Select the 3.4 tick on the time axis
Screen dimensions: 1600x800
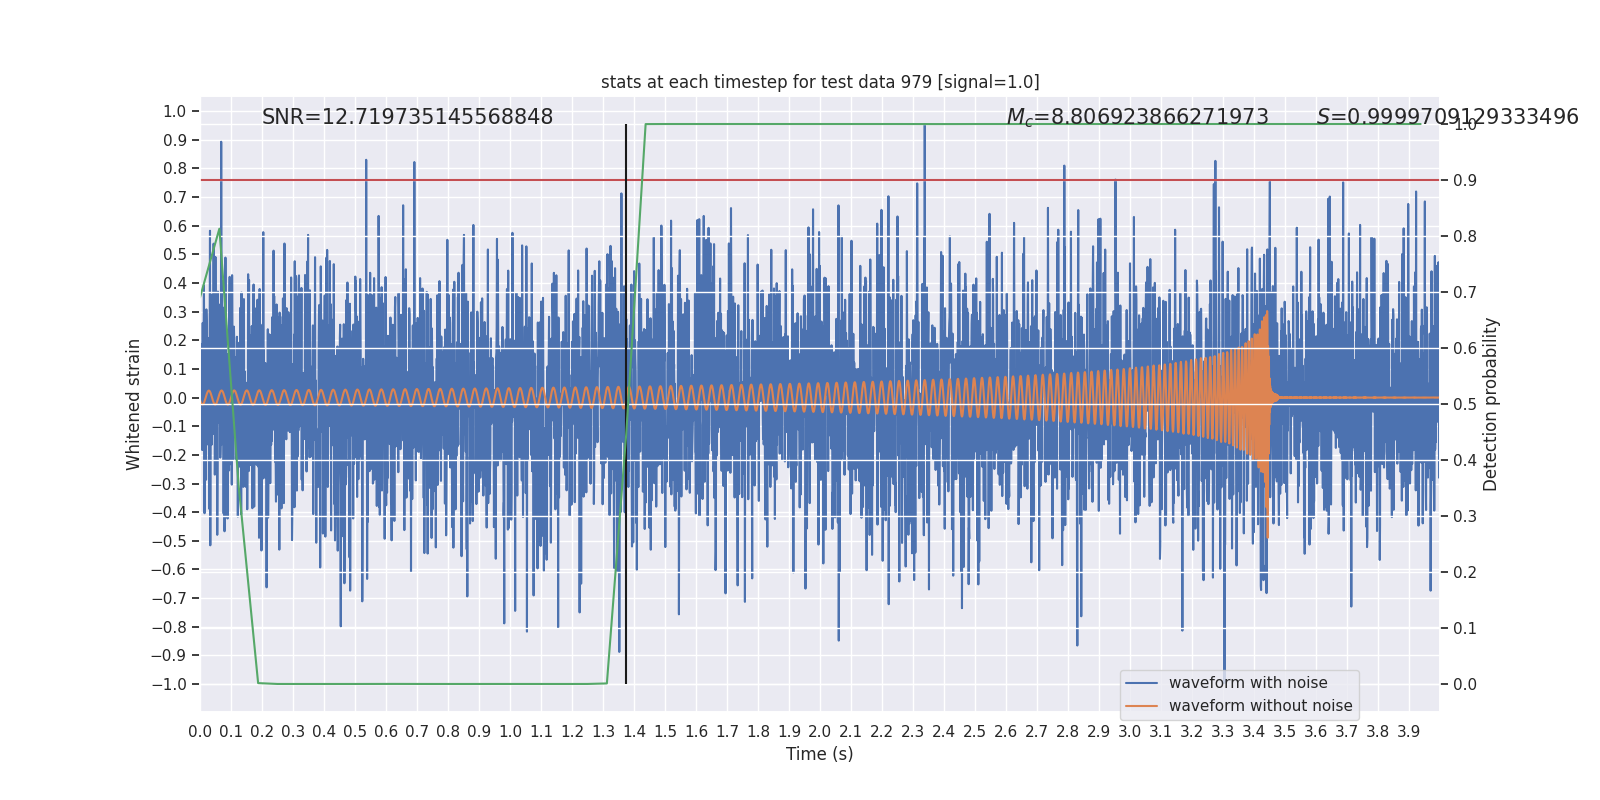pos(1254,731)
